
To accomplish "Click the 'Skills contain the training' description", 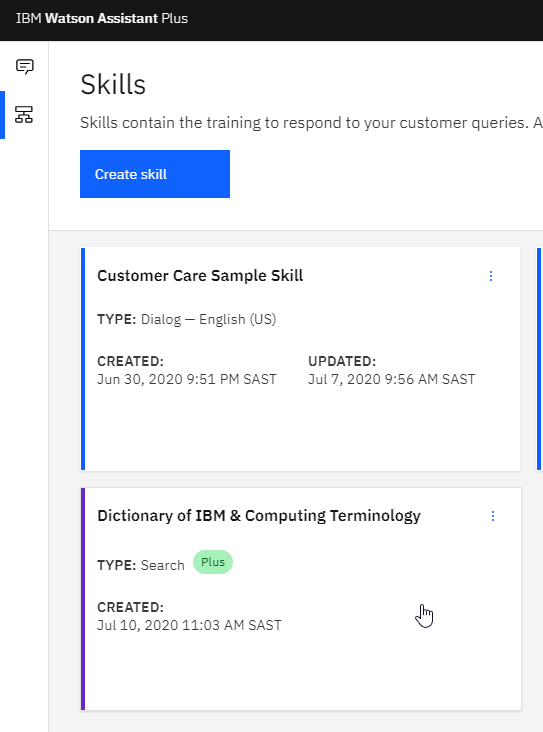I will (311, 123).
